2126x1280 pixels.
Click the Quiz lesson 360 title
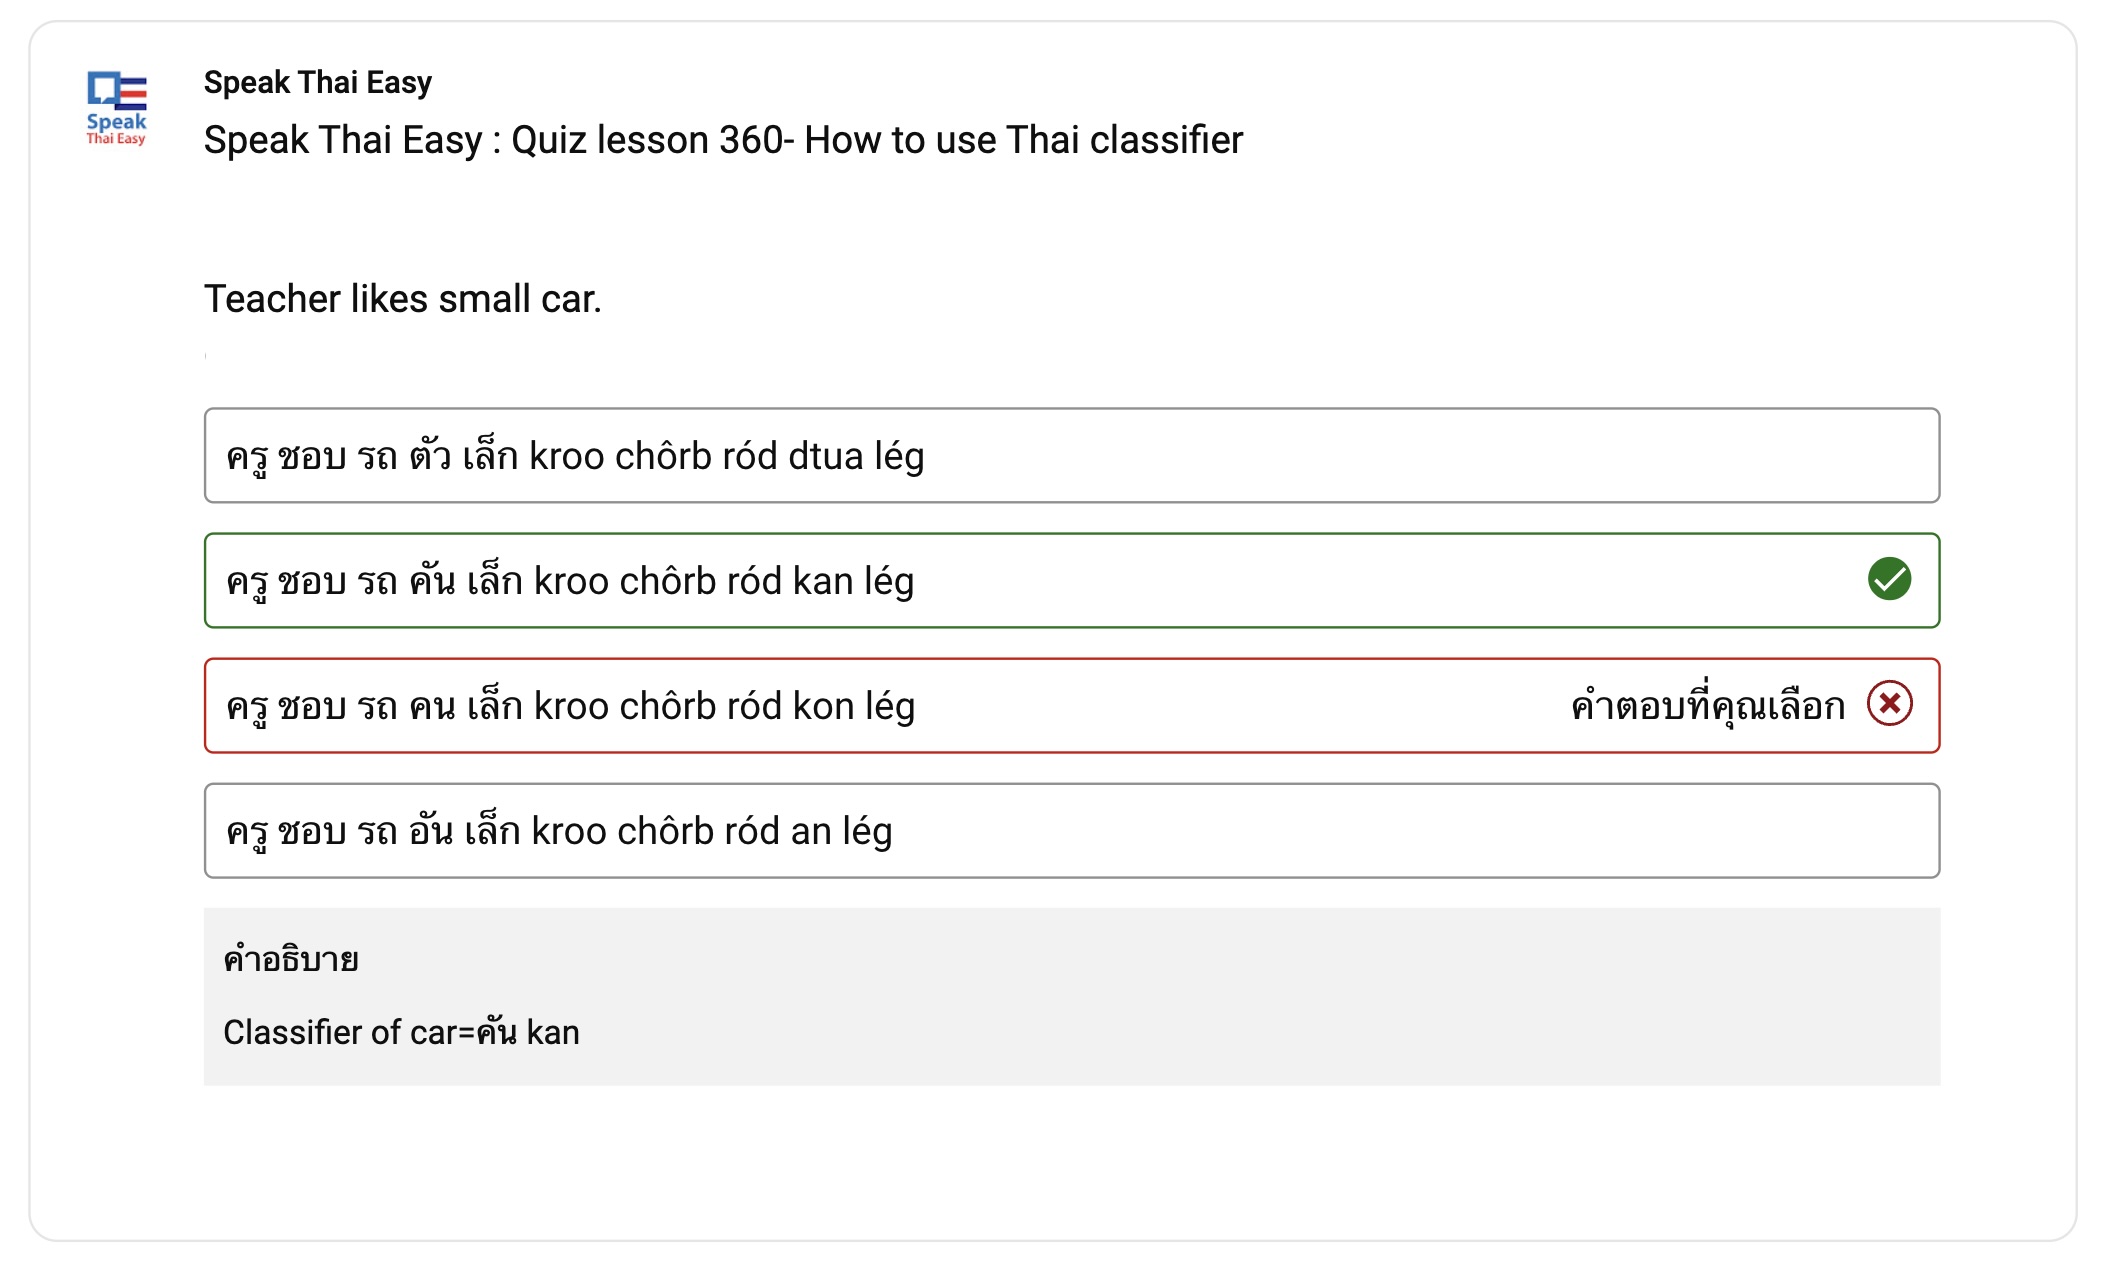click(723, 140)
